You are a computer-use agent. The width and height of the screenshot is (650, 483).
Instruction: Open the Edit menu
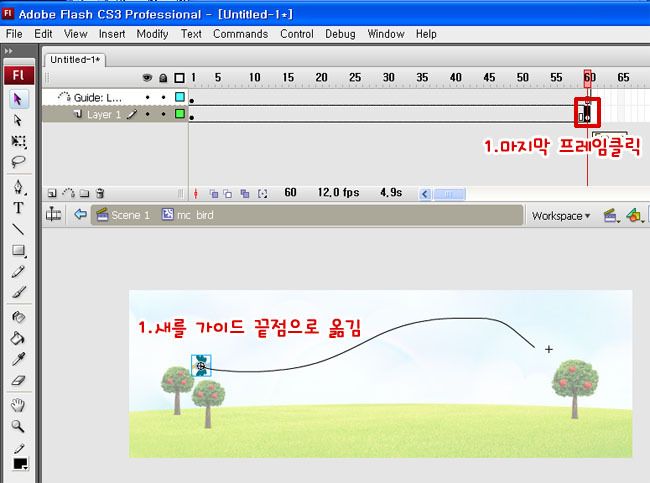coord(43,34)
